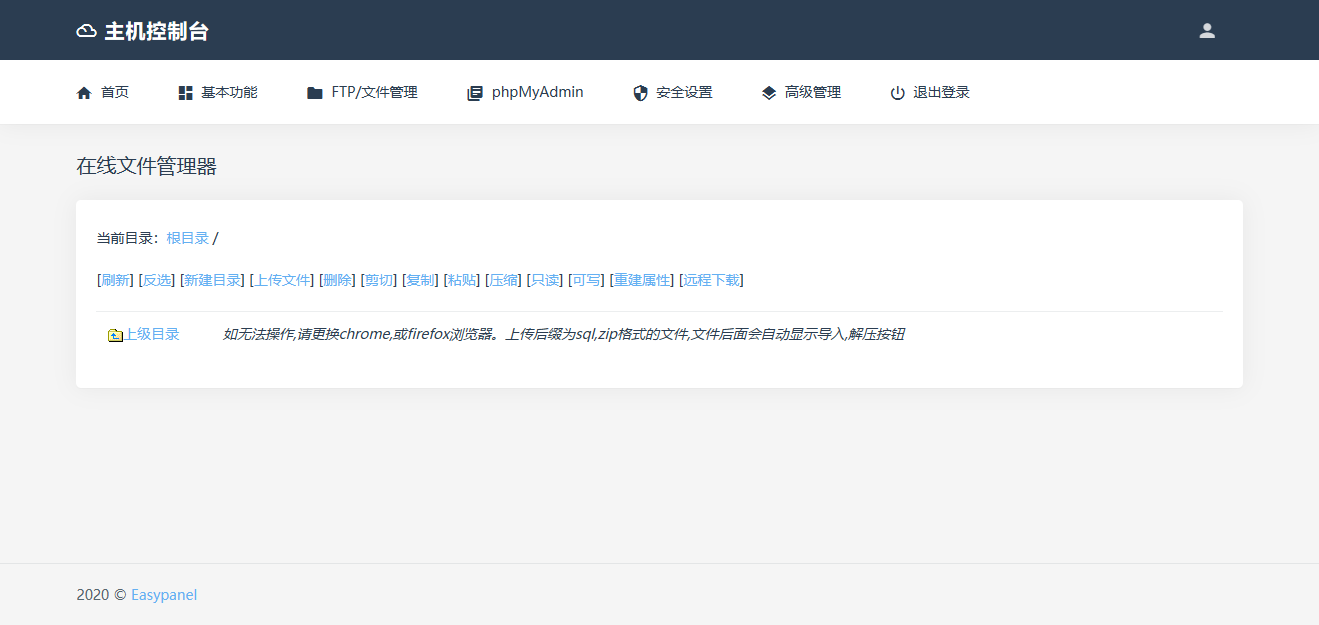The width and height of the screenshot is (1319, 625).
Task: Click the 删除 delete link
Action: click(337, 280)
